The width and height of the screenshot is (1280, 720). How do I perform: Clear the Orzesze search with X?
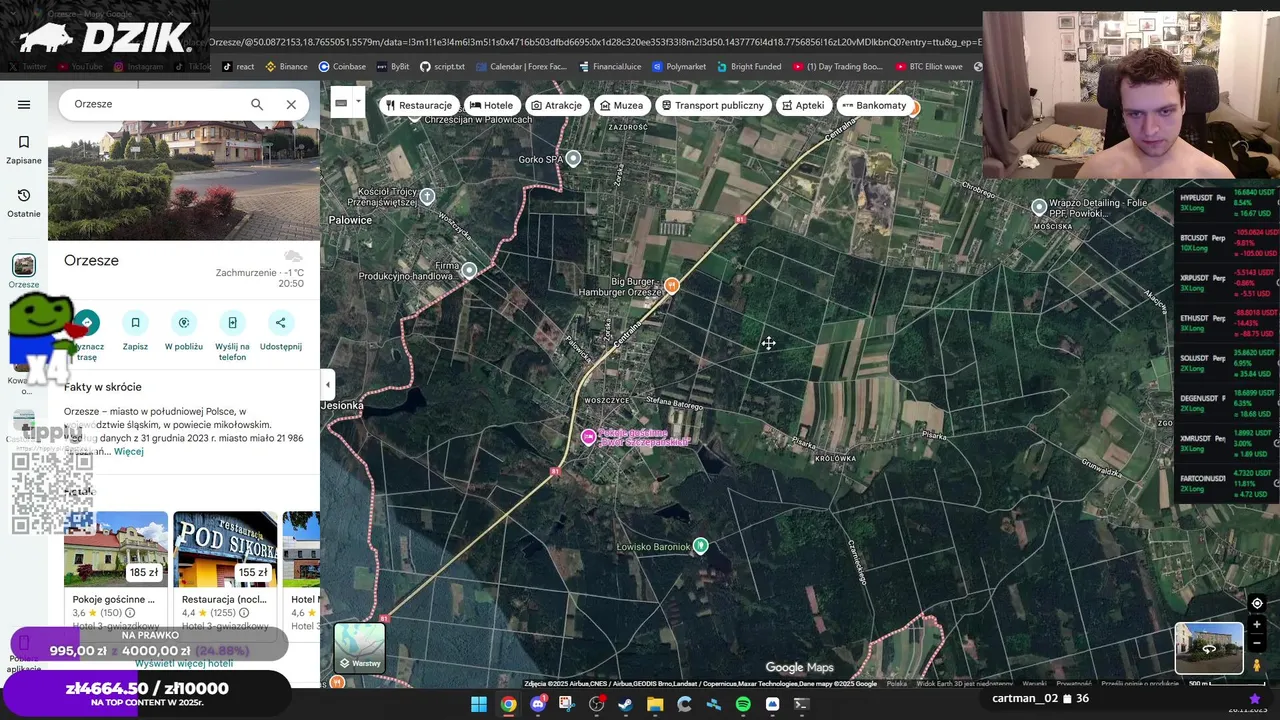(x=291, y=104)
